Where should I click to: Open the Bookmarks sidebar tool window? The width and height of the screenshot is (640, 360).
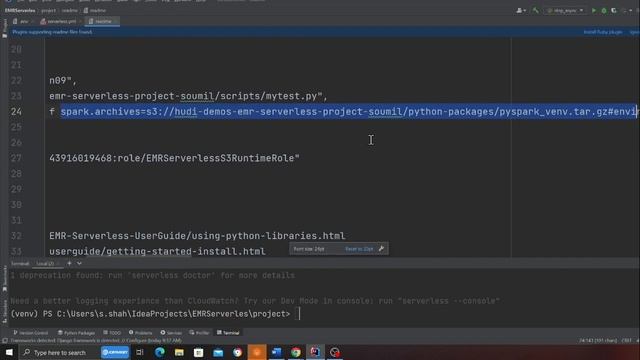coord(4,278)
